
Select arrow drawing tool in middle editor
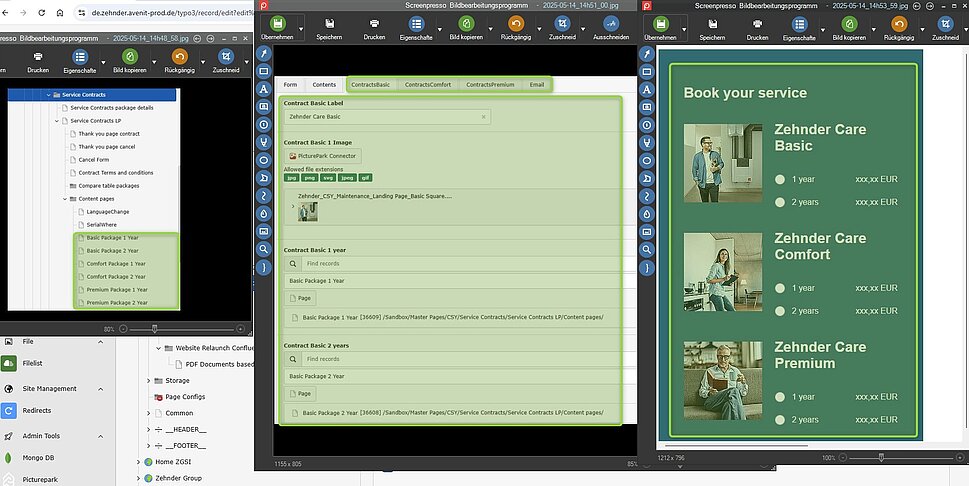tap(264, 53)
